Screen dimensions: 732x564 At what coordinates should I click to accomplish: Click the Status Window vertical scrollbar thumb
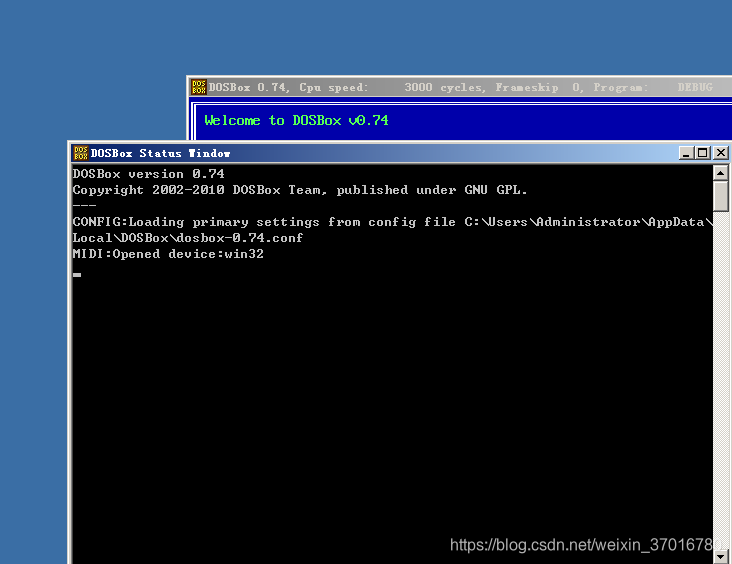(x=720, y=196)
